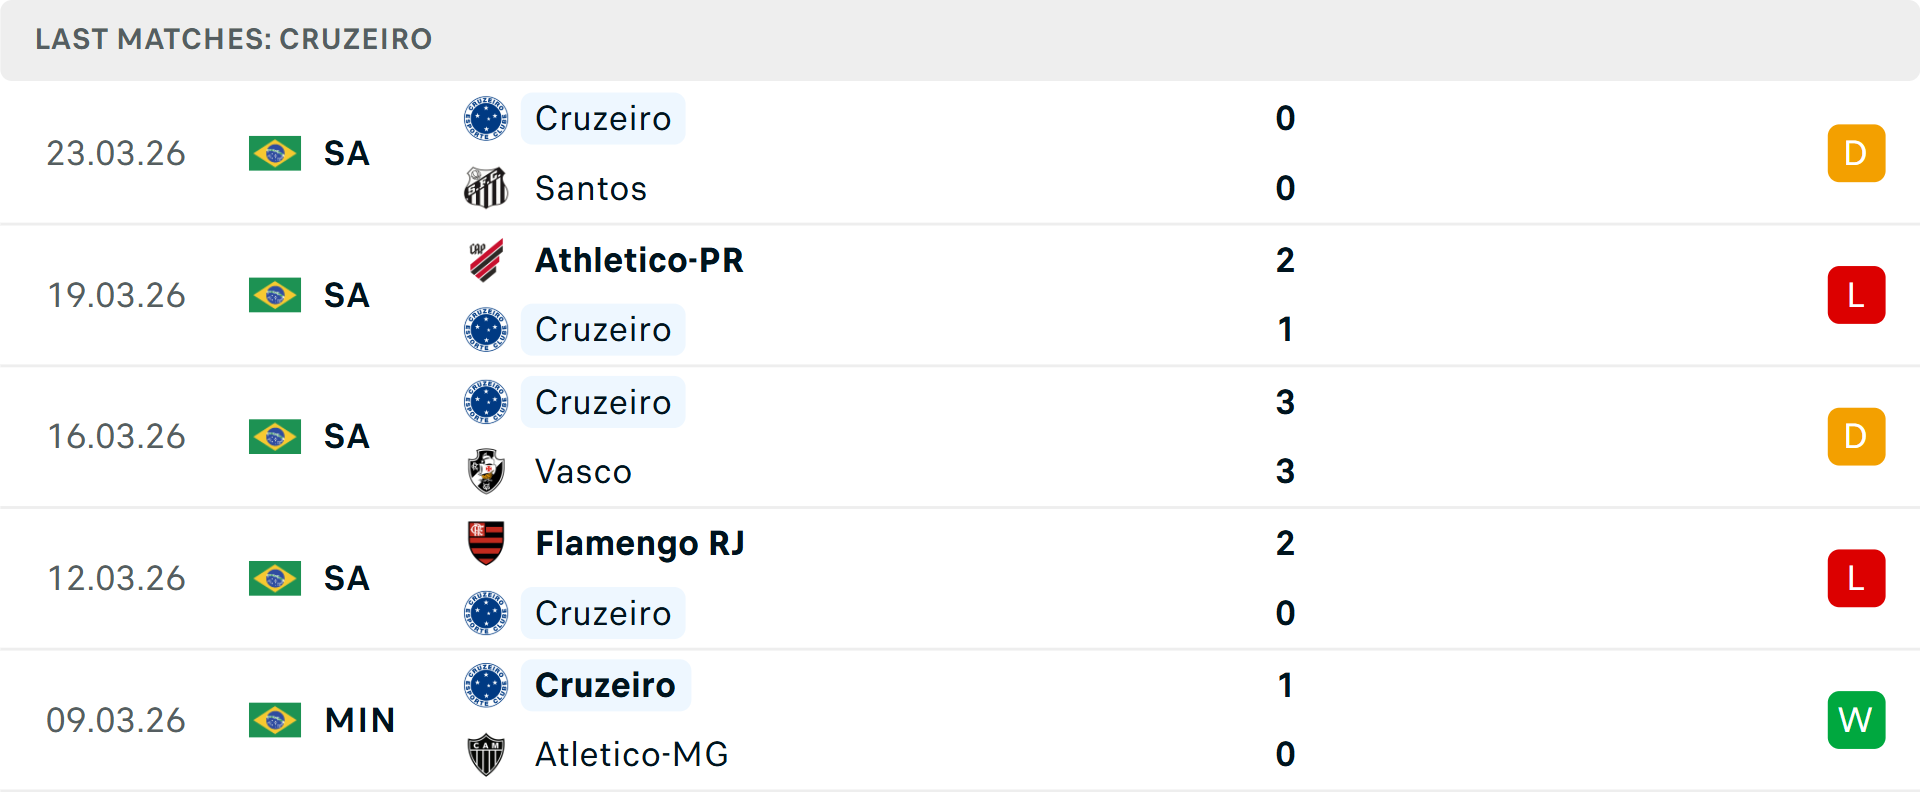Click the Athletico-PR club badge
The image size is (1920, 792).
point(486,260)
